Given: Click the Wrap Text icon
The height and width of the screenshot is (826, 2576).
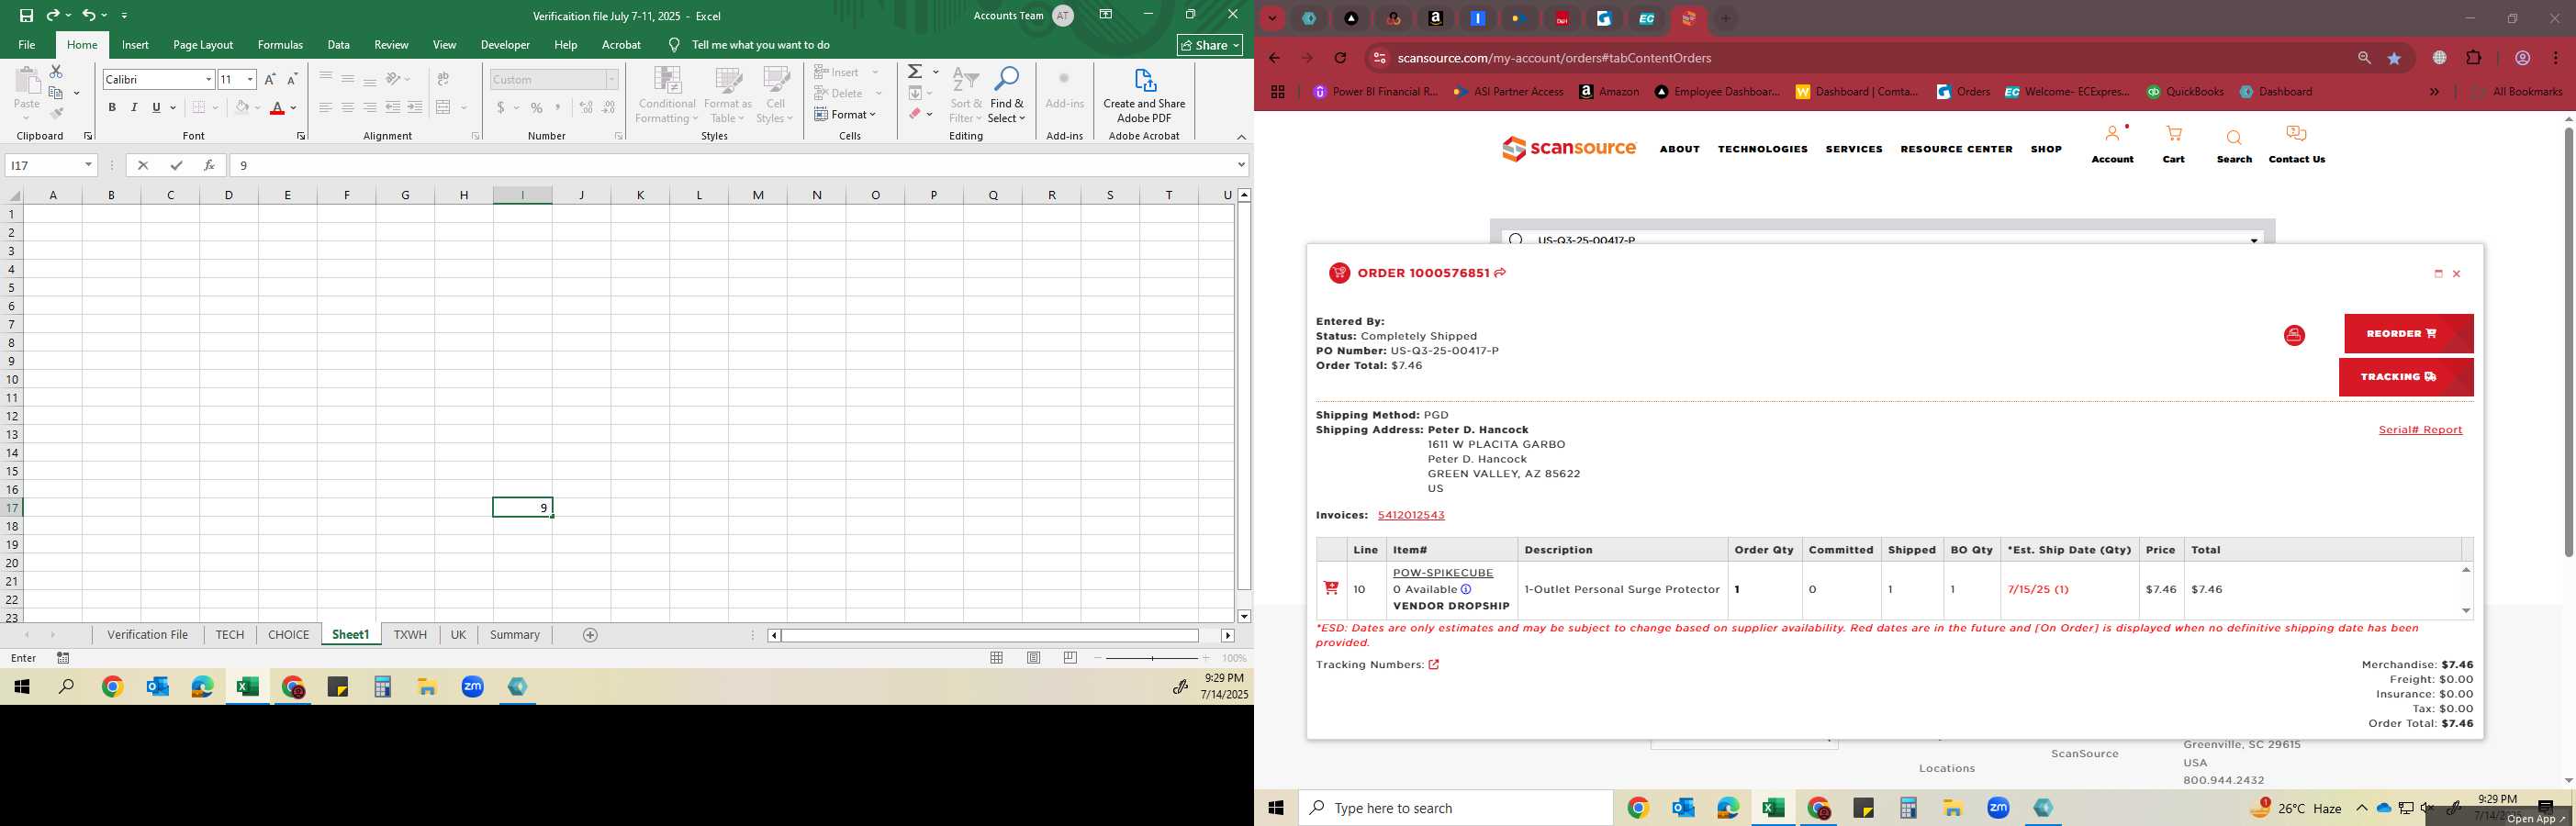Looking at the screenshot, I should (443, 79).
